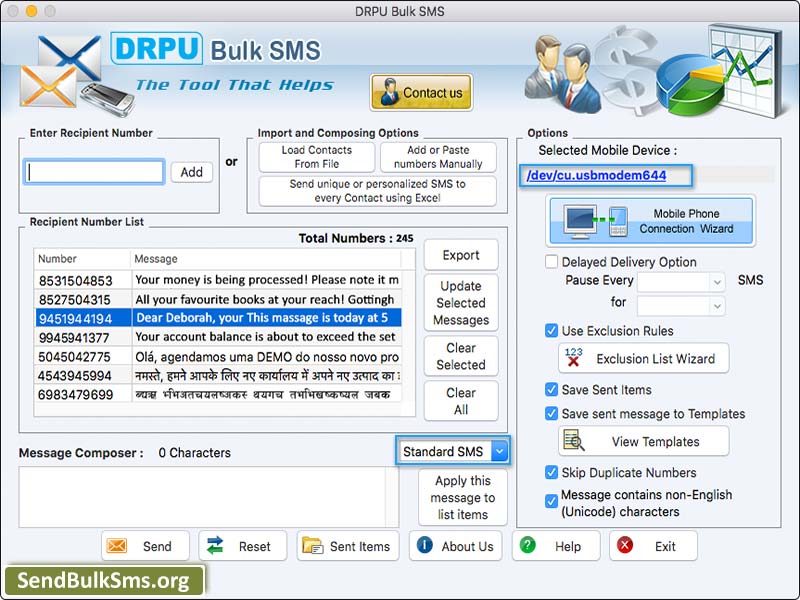
Task: Uncheck Skip Duplicate Numbers
Action: pos(551,473)
